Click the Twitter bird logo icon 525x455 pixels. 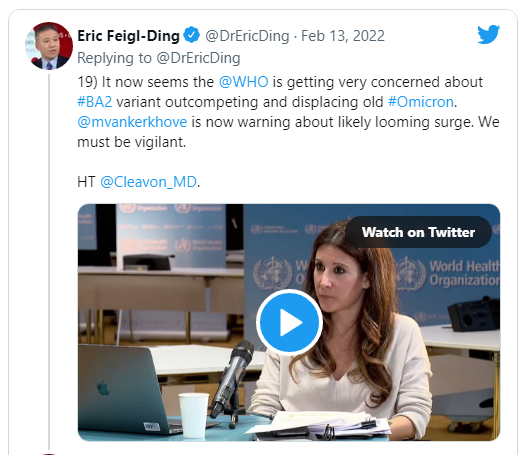coord(489,34)
